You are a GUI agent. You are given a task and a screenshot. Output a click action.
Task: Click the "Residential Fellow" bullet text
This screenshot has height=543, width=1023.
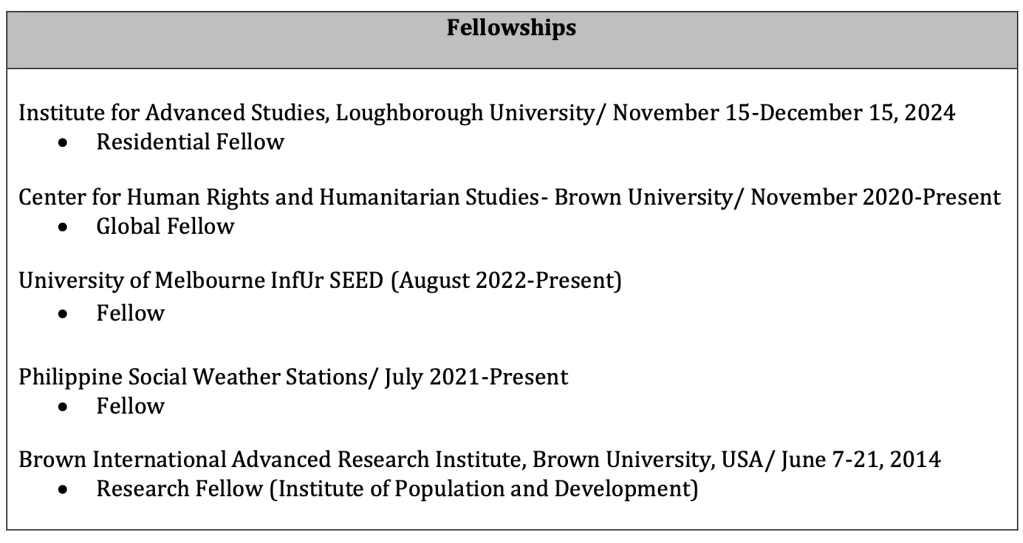(x=190, y=142)
